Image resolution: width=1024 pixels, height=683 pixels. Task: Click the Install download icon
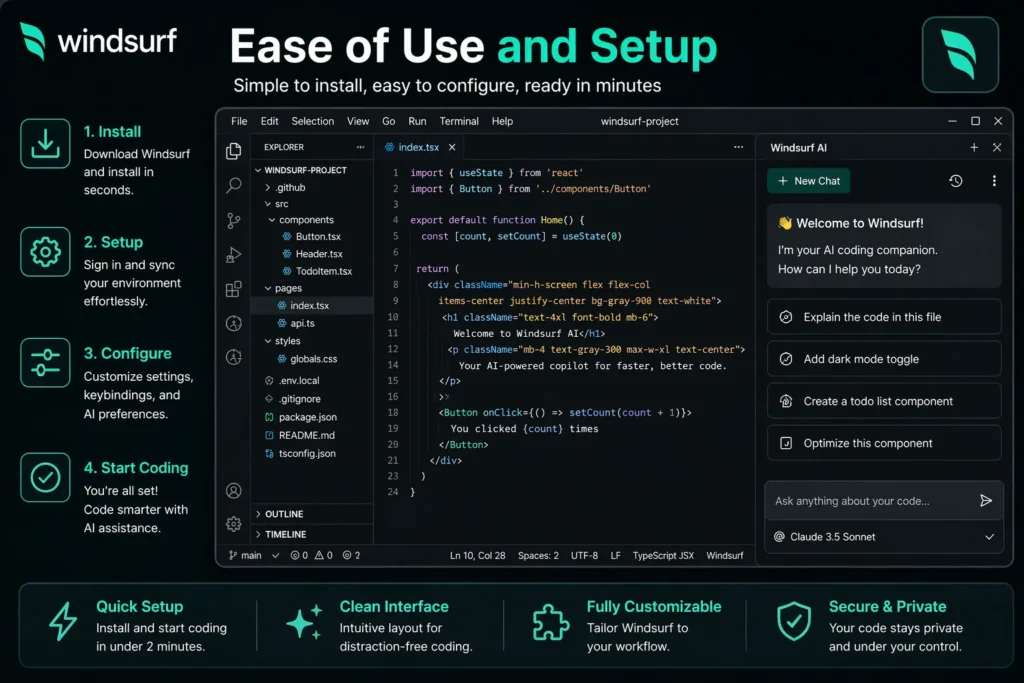(x=45, y=144)
